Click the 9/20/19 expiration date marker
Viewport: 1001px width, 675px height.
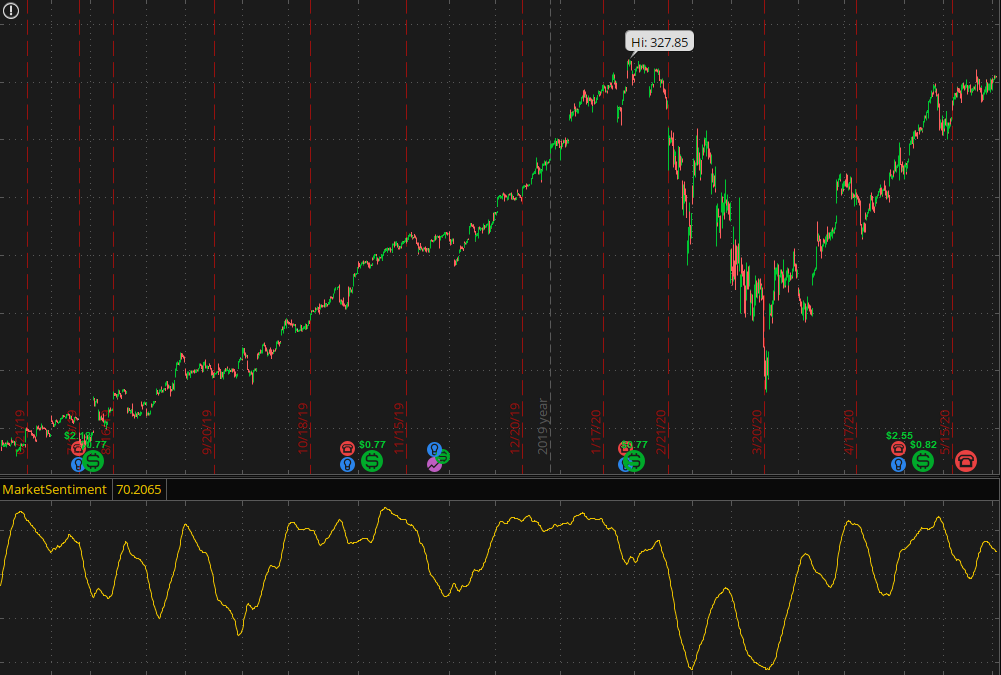(x=208, y=432)
